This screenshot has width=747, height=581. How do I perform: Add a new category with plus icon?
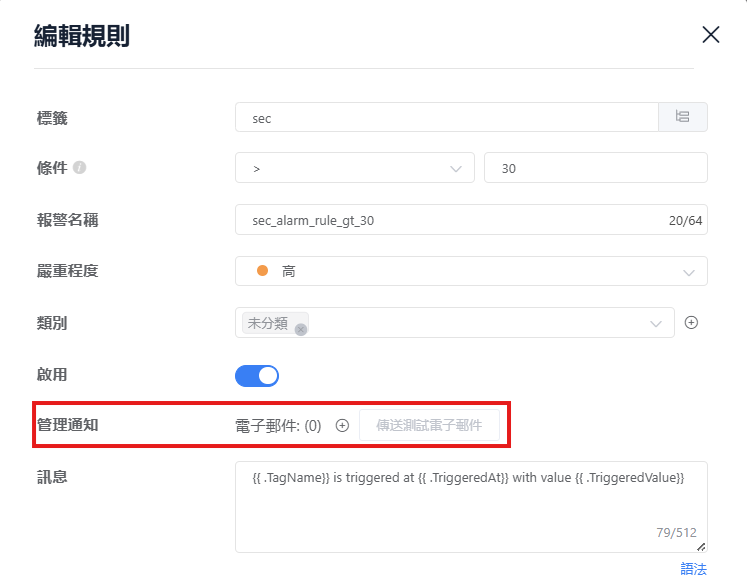point(690,323)
